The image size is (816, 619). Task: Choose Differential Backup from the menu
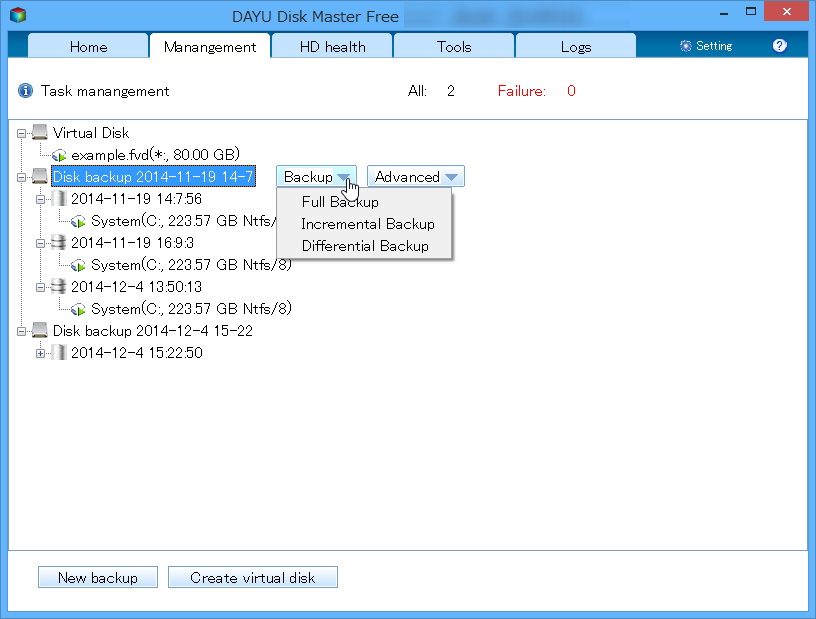click(x=365, y=246)
